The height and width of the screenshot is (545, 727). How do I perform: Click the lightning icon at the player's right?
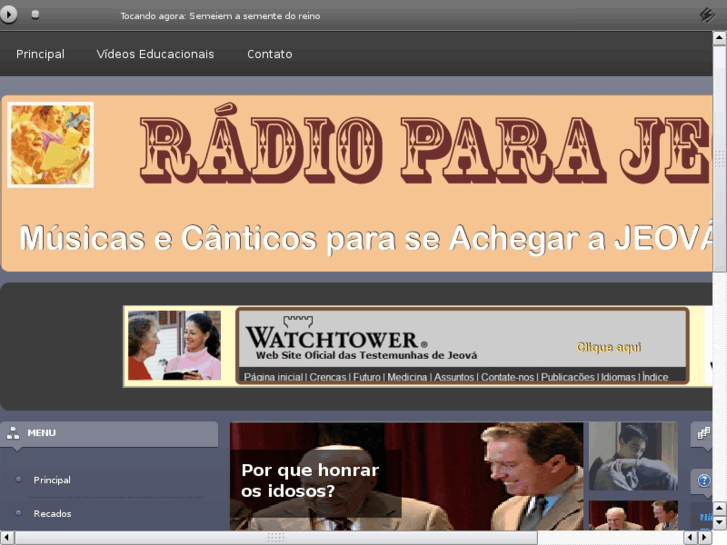click(x=707, y=15)
